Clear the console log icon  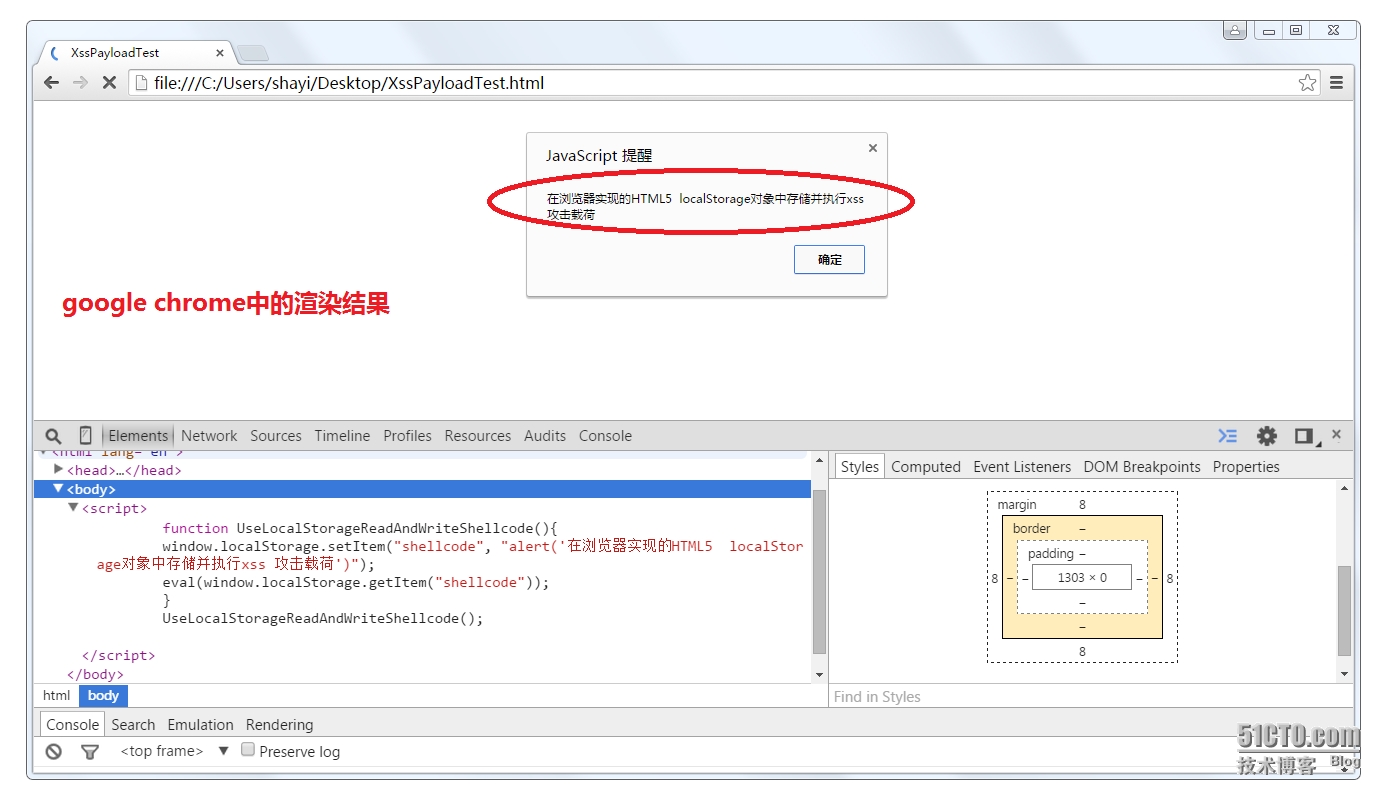click(54, 752)
